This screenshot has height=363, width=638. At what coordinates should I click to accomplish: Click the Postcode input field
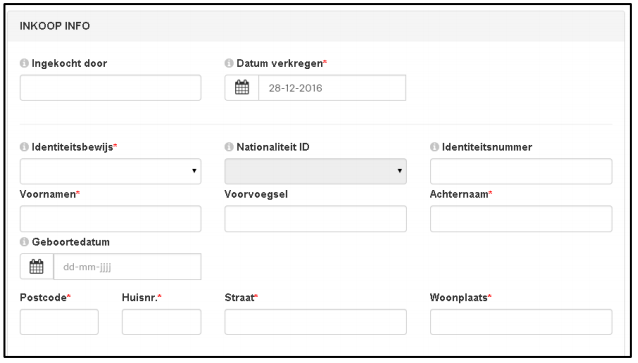point(59,322)
